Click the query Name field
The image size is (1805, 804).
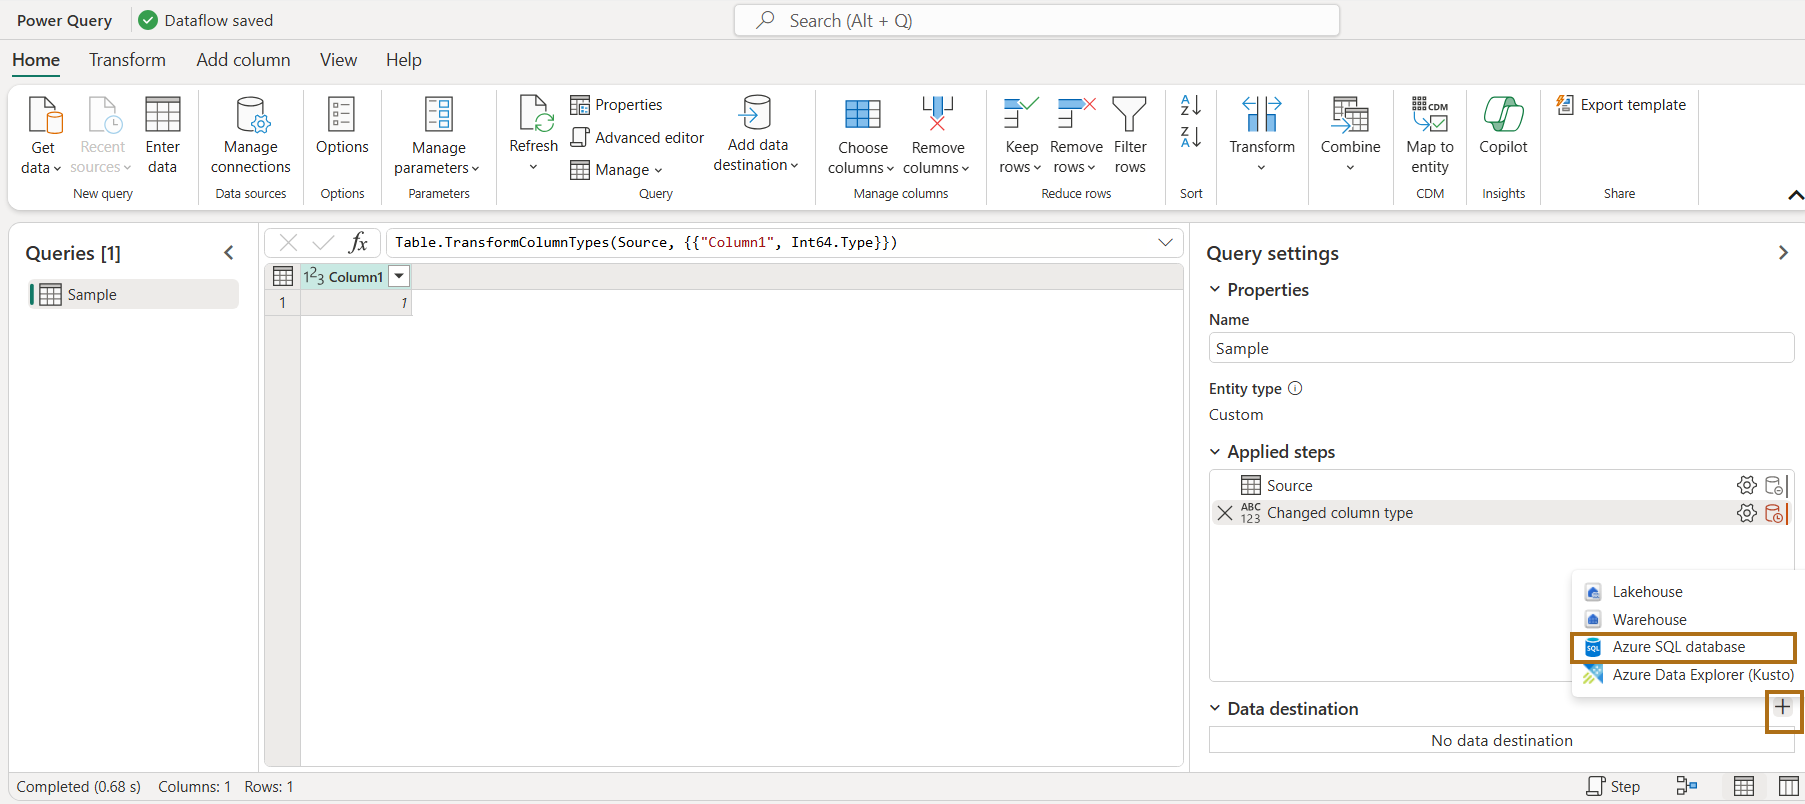(1501, 348)
